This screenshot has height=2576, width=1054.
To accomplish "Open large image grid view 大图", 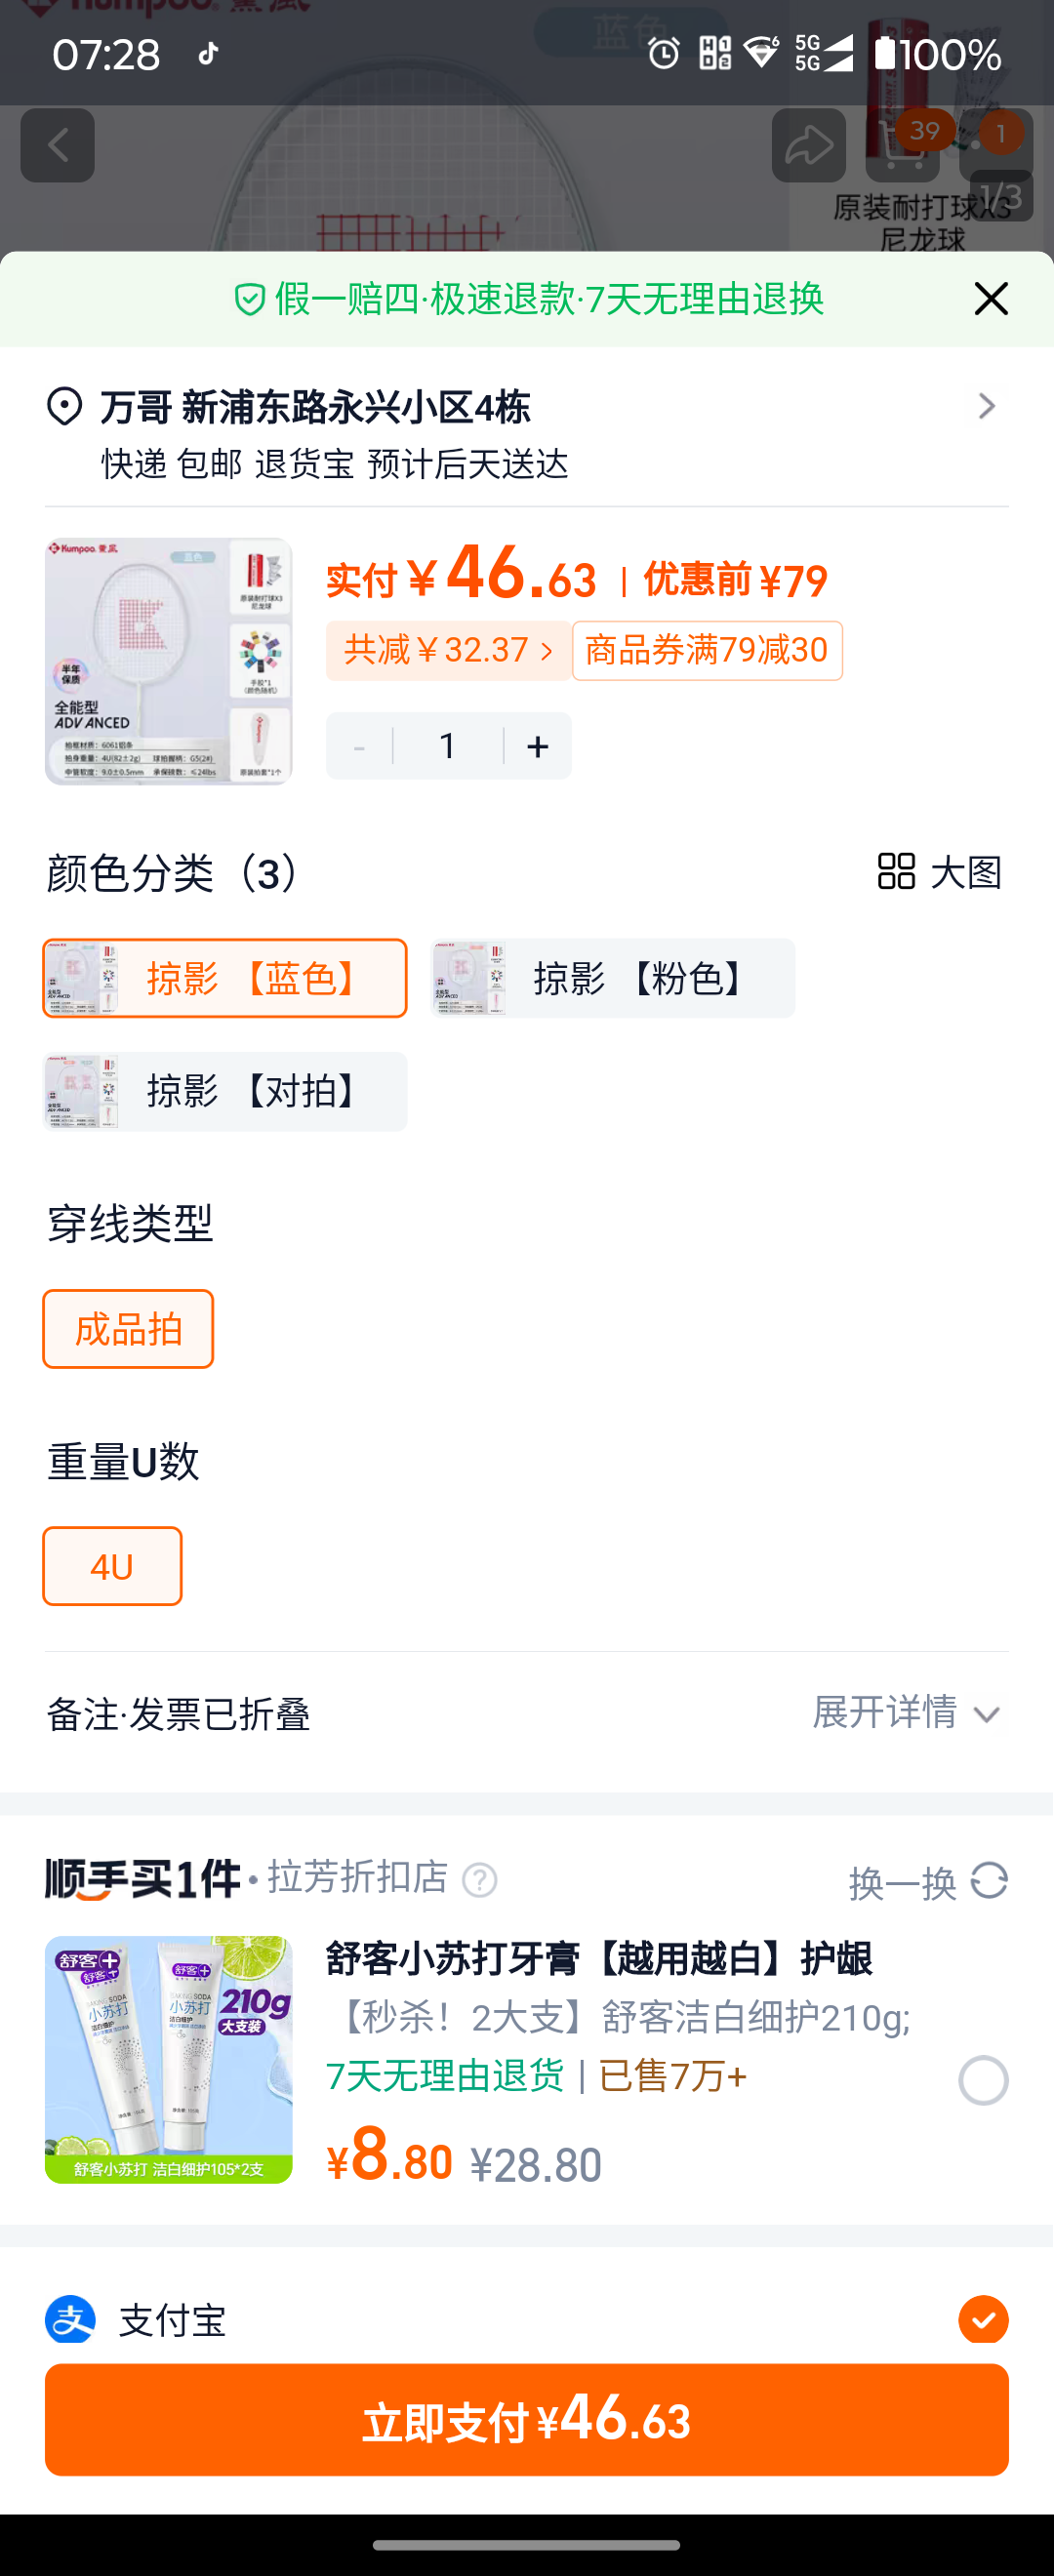I will [939, 871].
